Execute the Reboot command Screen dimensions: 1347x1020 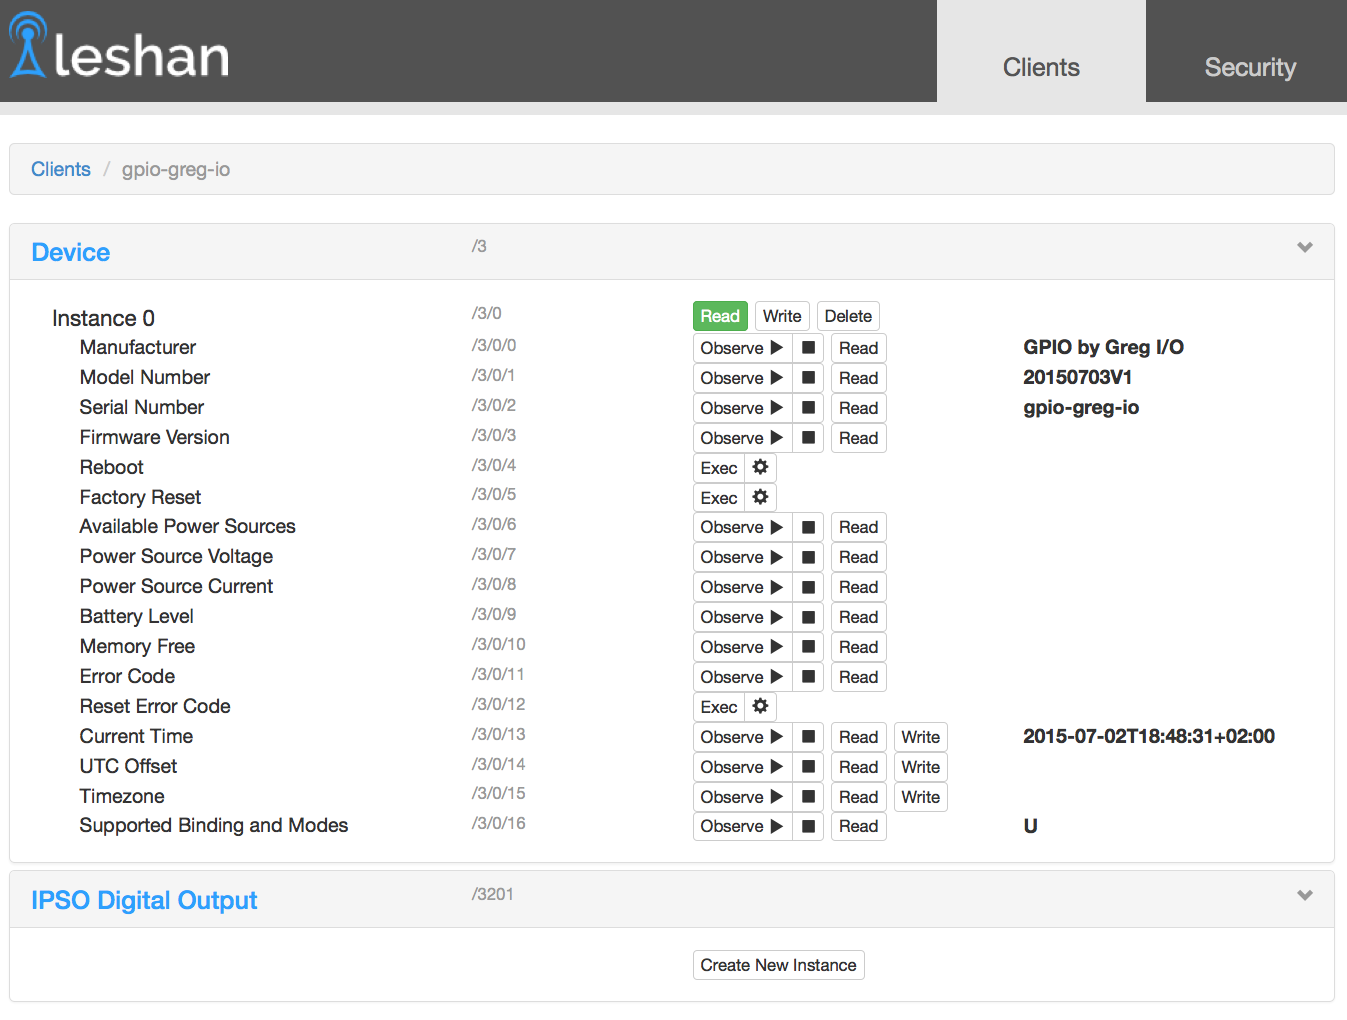pos(719,467)
